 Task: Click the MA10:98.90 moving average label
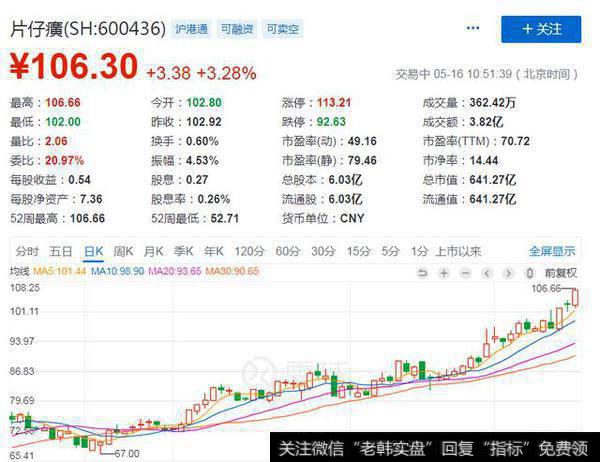tap(117, 271)
